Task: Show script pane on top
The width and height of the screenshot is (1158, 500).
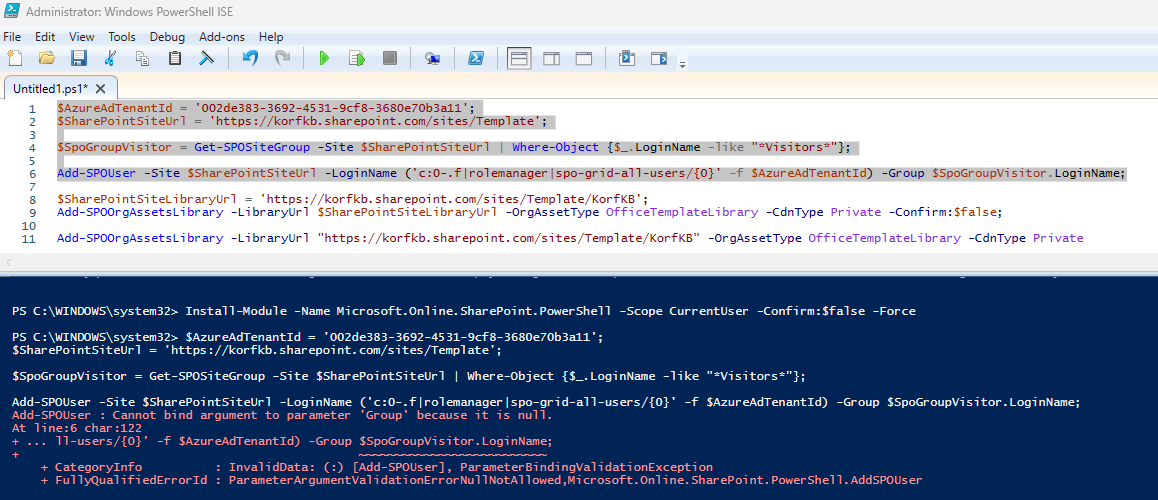Action: pyautogui.click(x=519, y=58)
